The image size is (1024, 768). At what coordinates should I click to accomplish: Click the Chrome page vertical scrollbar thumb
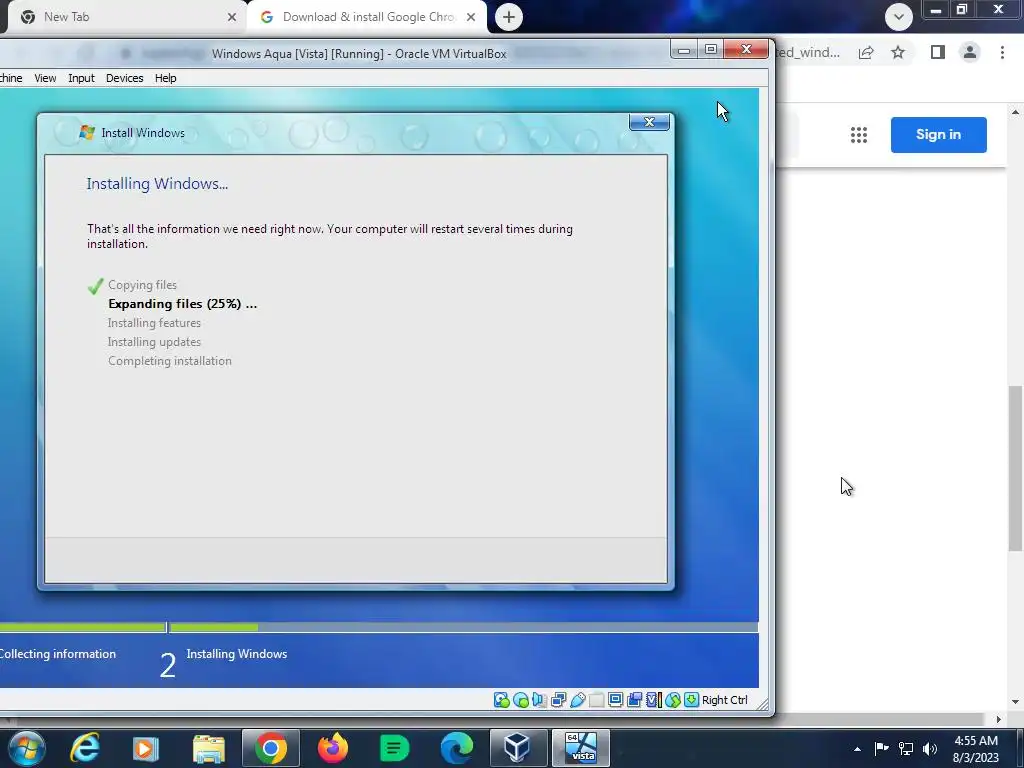pos(1016,468)
